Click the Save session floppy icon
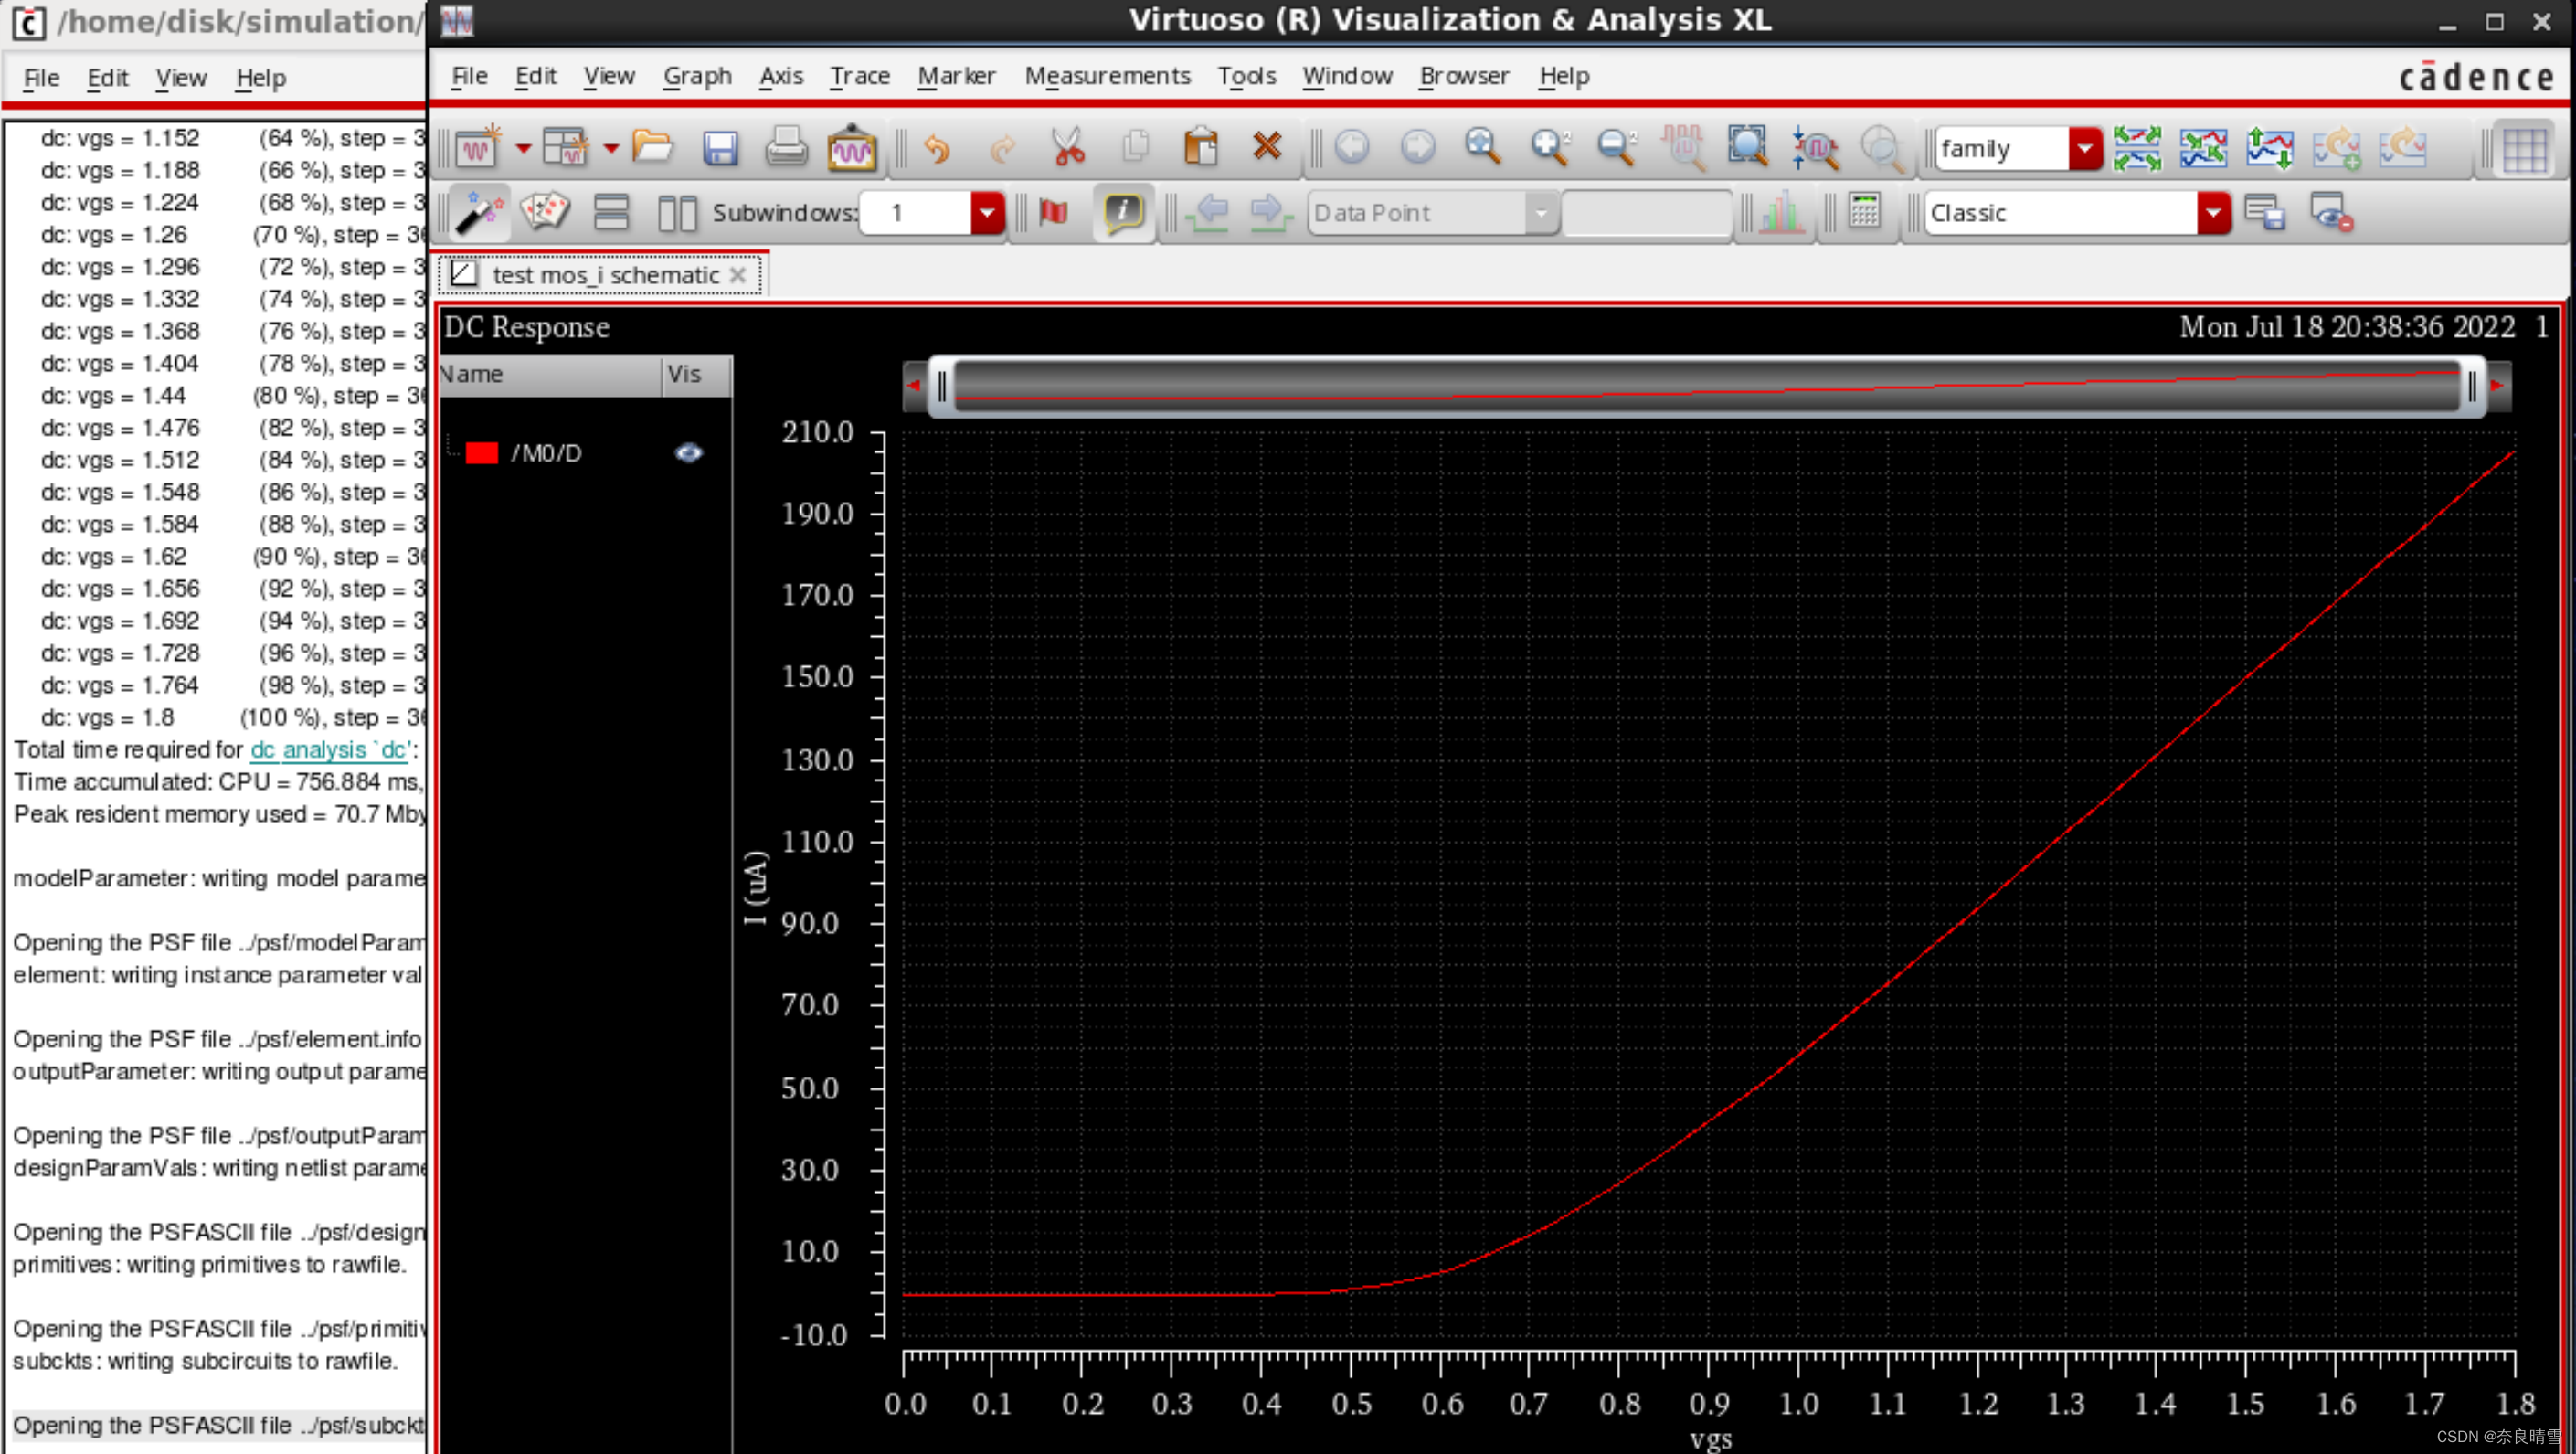The width and height of the screenshot is (2576, 1454). (719, 149)
